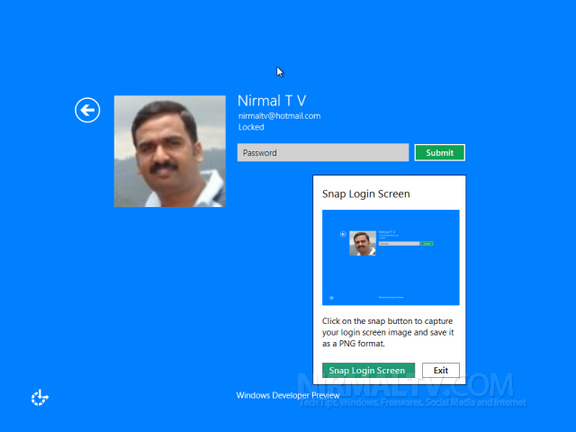Viewport: 576px width, 432px height.
Task: Click the circled back arrow icon
Action: tap(87, 110)
